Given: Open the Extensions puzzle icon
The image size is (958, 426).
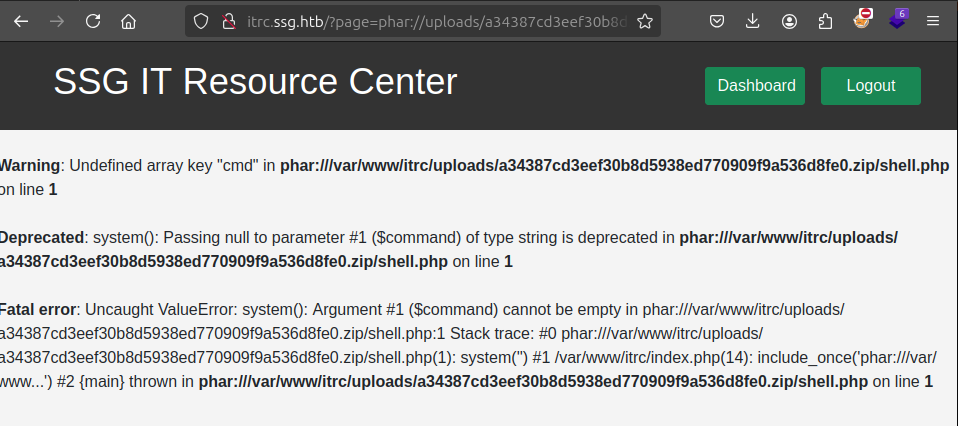Looking at the screenshot, I should [825, 21].
